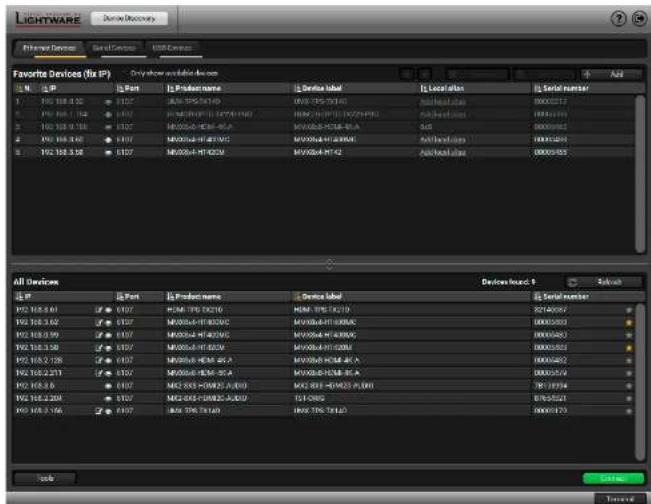651x504 pixels.
Task: Click eye icon of favorite row 4
Action: 108,140
